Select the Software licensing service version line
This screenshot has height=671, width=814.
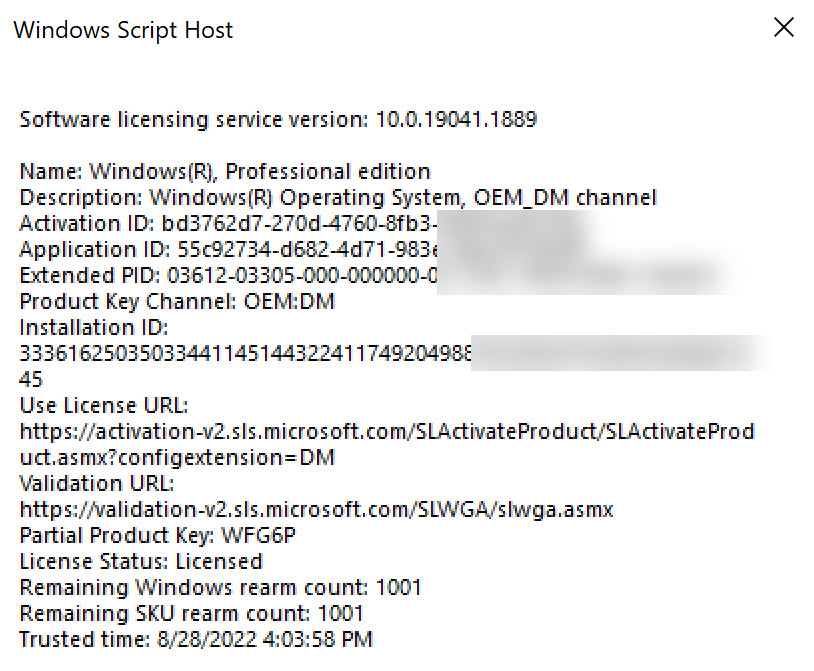pos(277,119)
